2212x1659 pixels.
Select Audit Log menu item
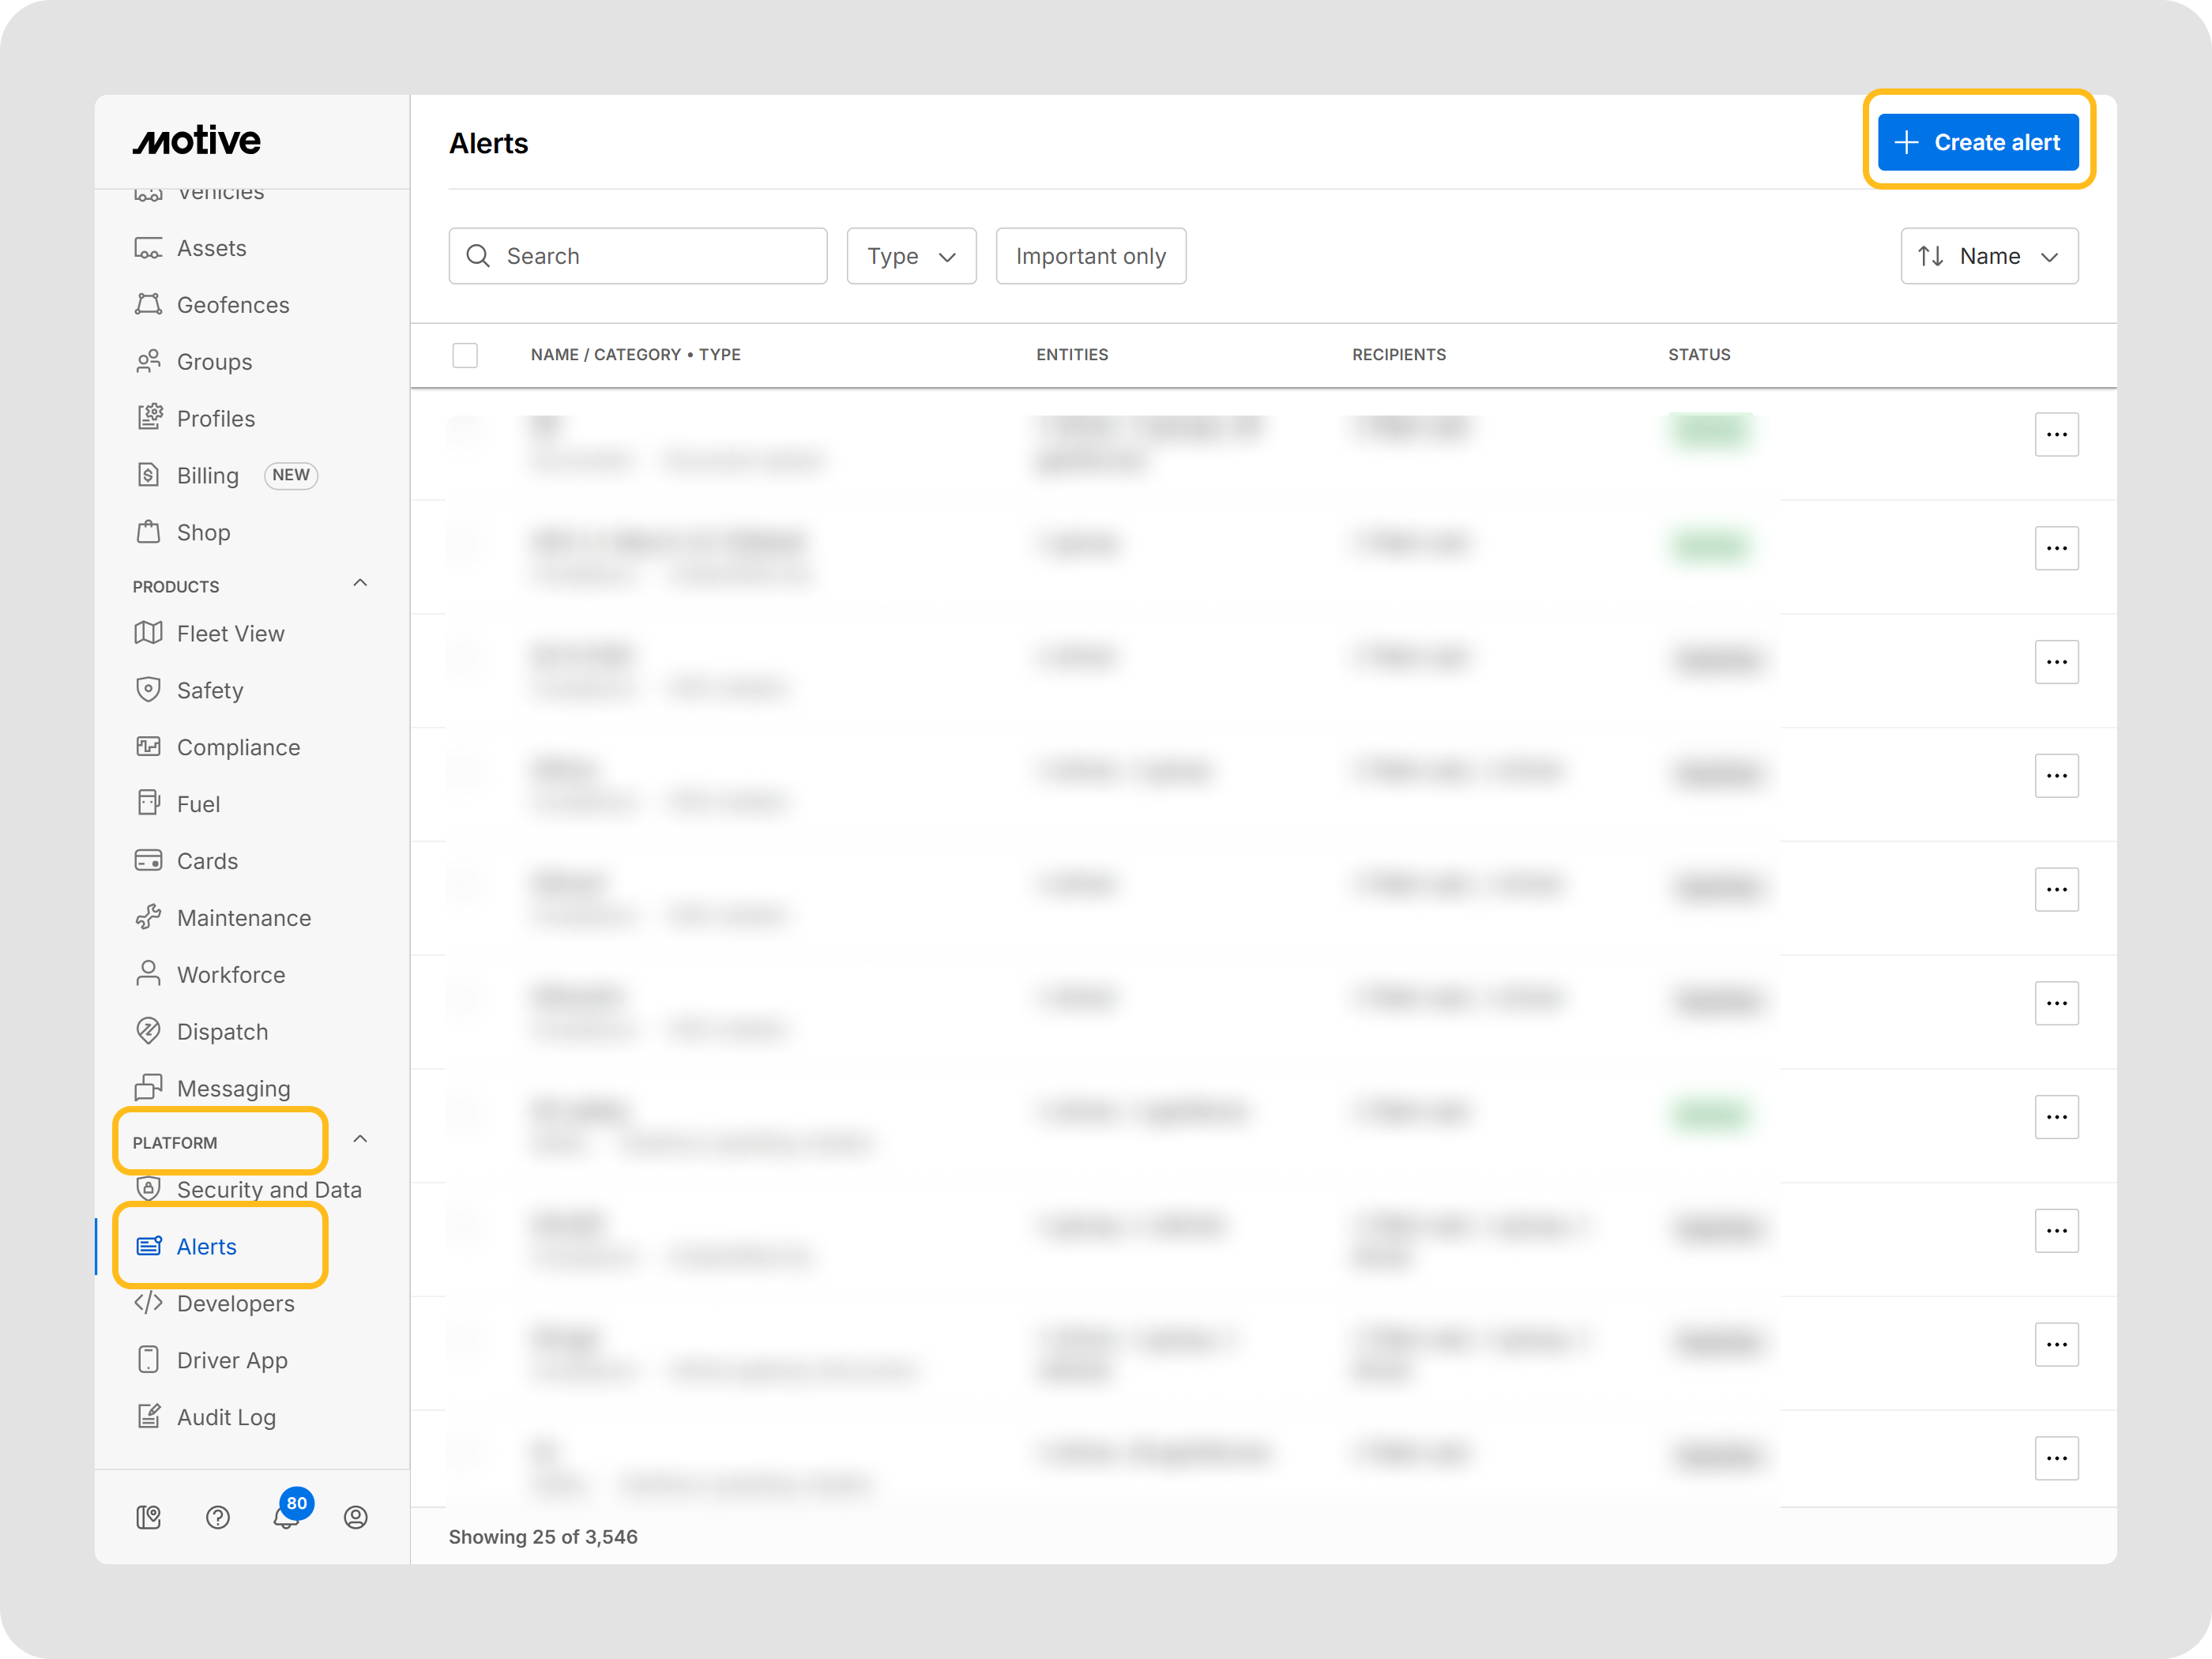click(x=226, y=1417)
